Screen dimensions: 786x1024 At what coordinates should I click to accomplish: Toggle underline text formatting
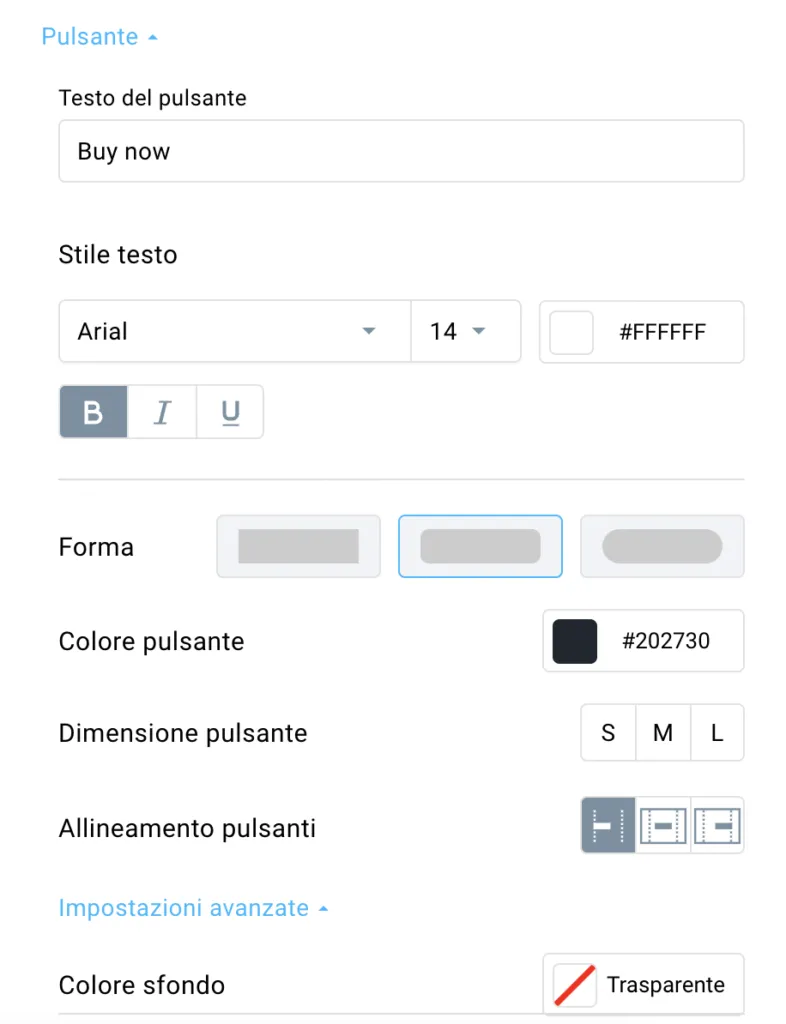coord(230,412)
